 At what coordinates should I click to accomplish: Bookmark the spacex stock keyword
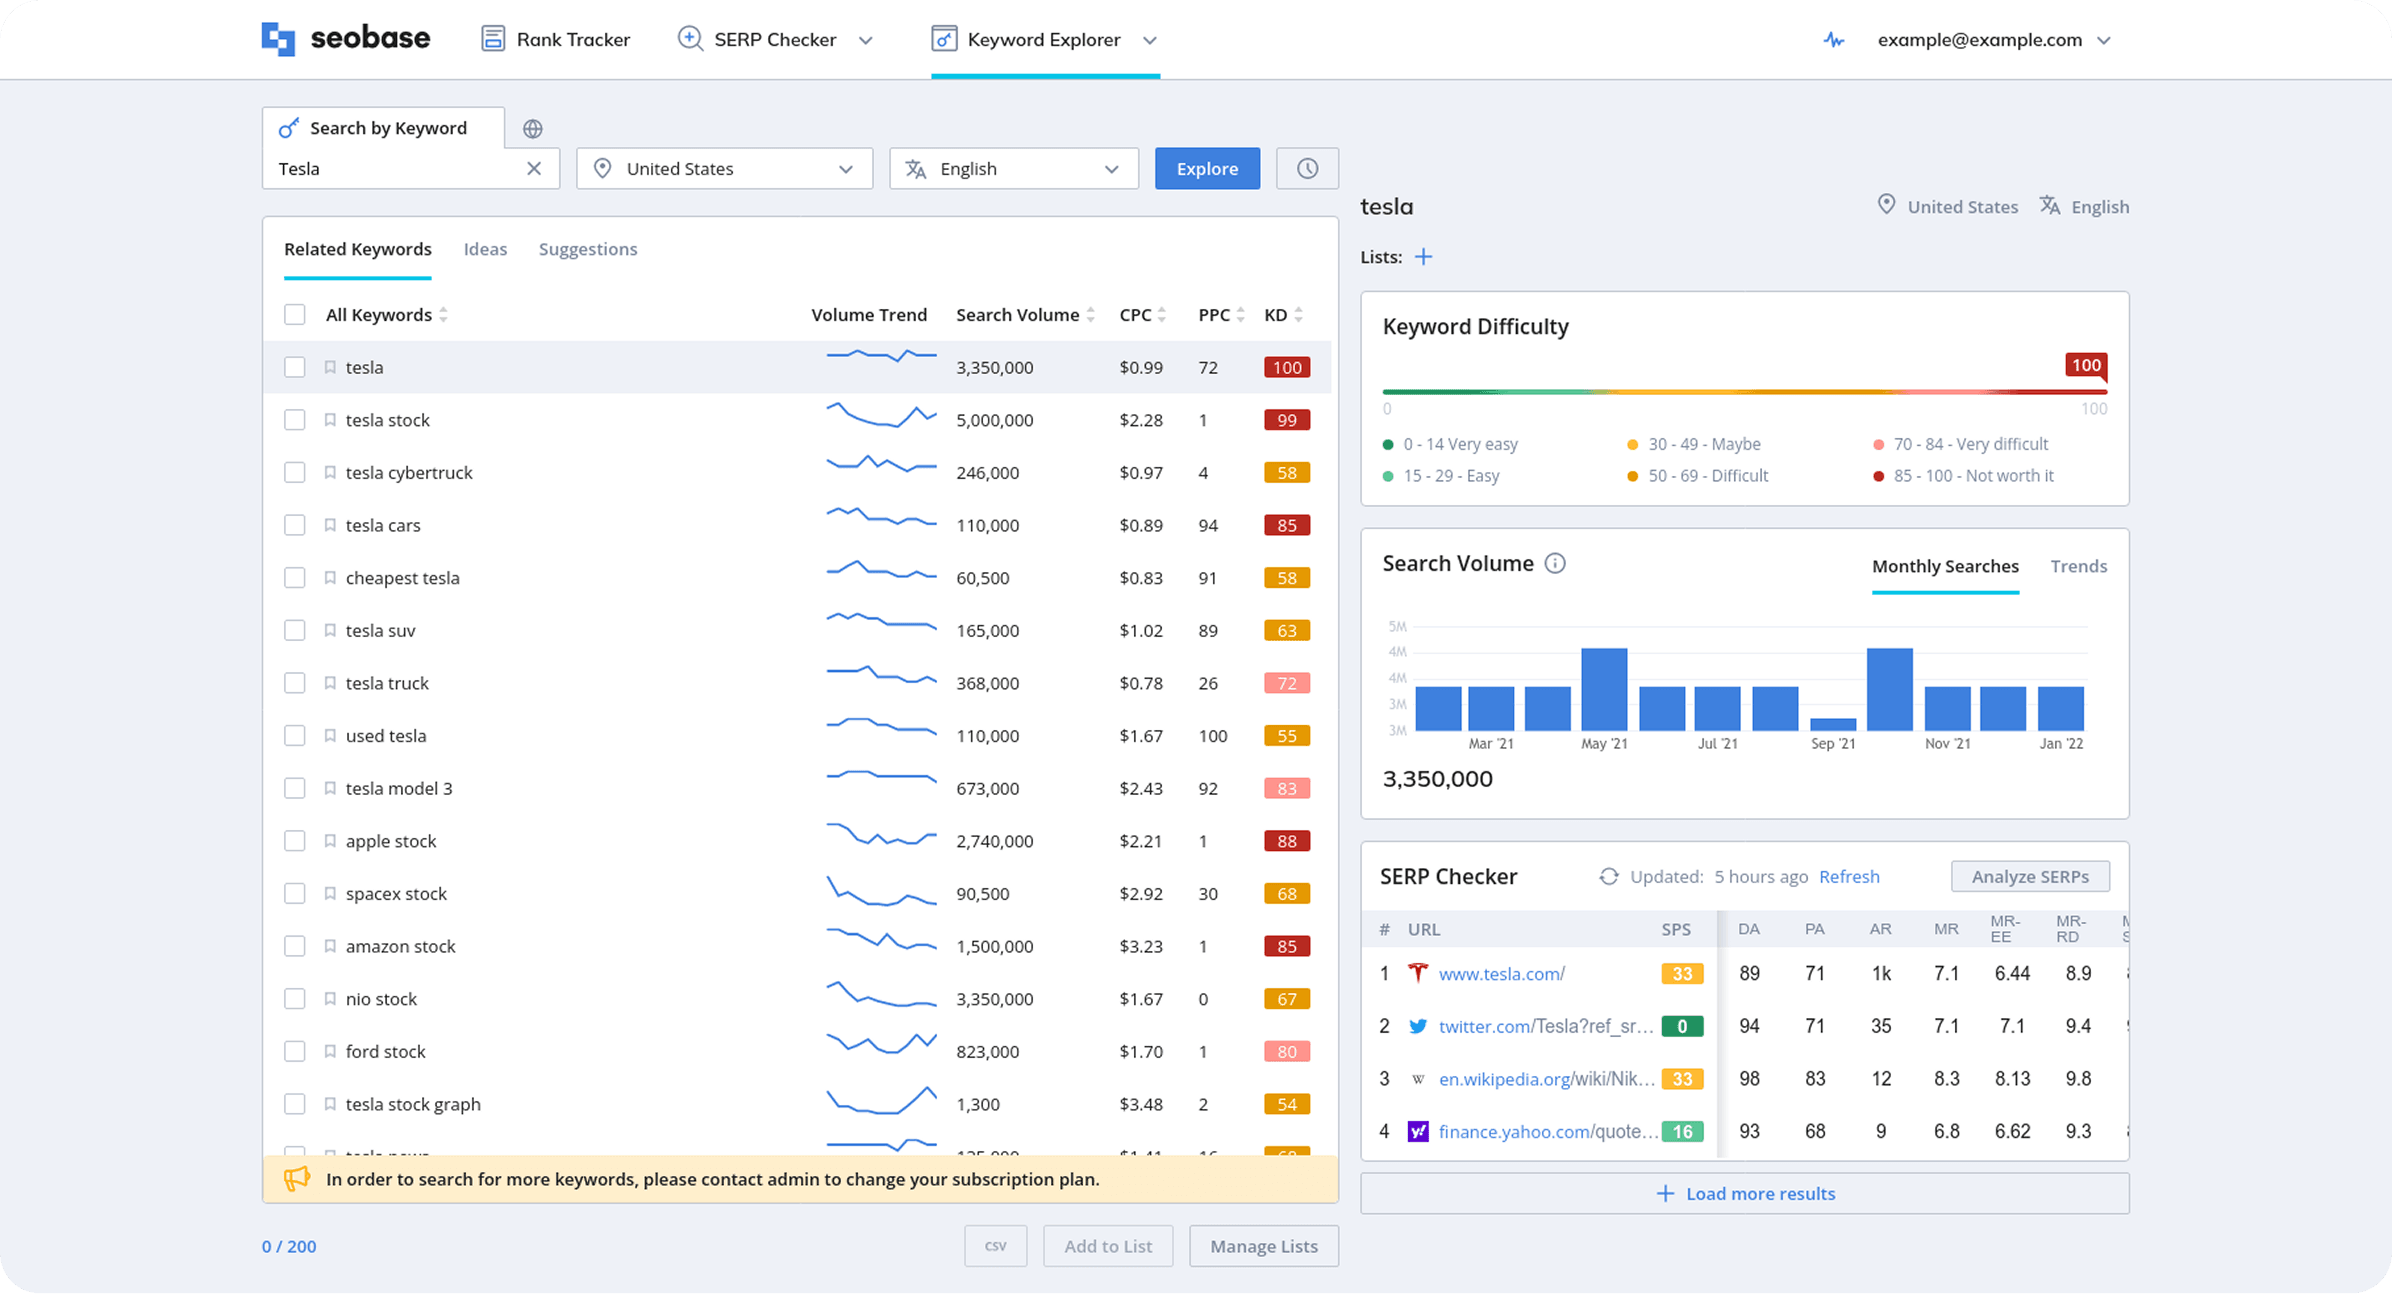tap(330, 894)
